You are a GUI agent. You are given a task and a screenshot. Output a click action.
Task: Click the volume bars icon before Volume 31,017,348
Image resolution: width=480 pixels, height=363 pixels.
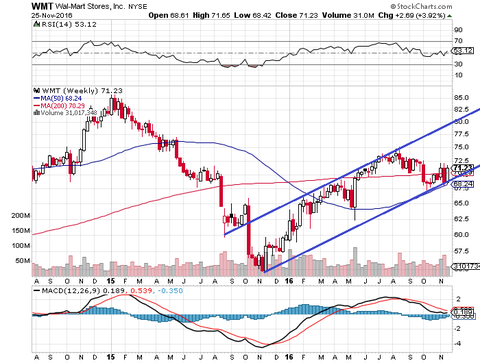37,113
